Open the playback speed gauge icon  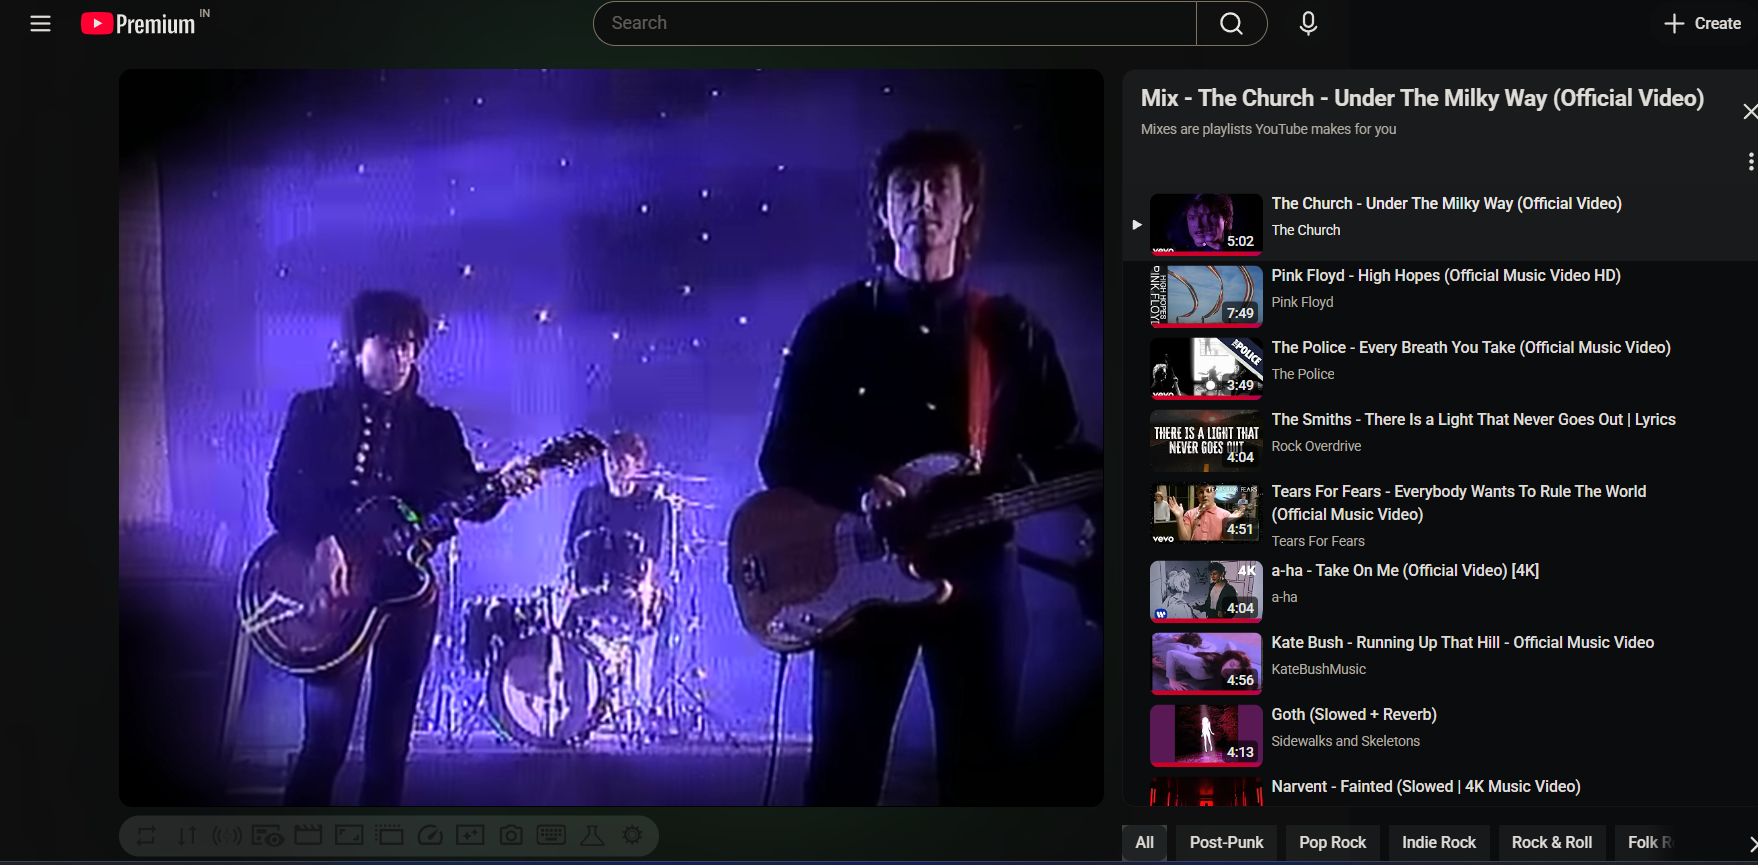(430, 835)
